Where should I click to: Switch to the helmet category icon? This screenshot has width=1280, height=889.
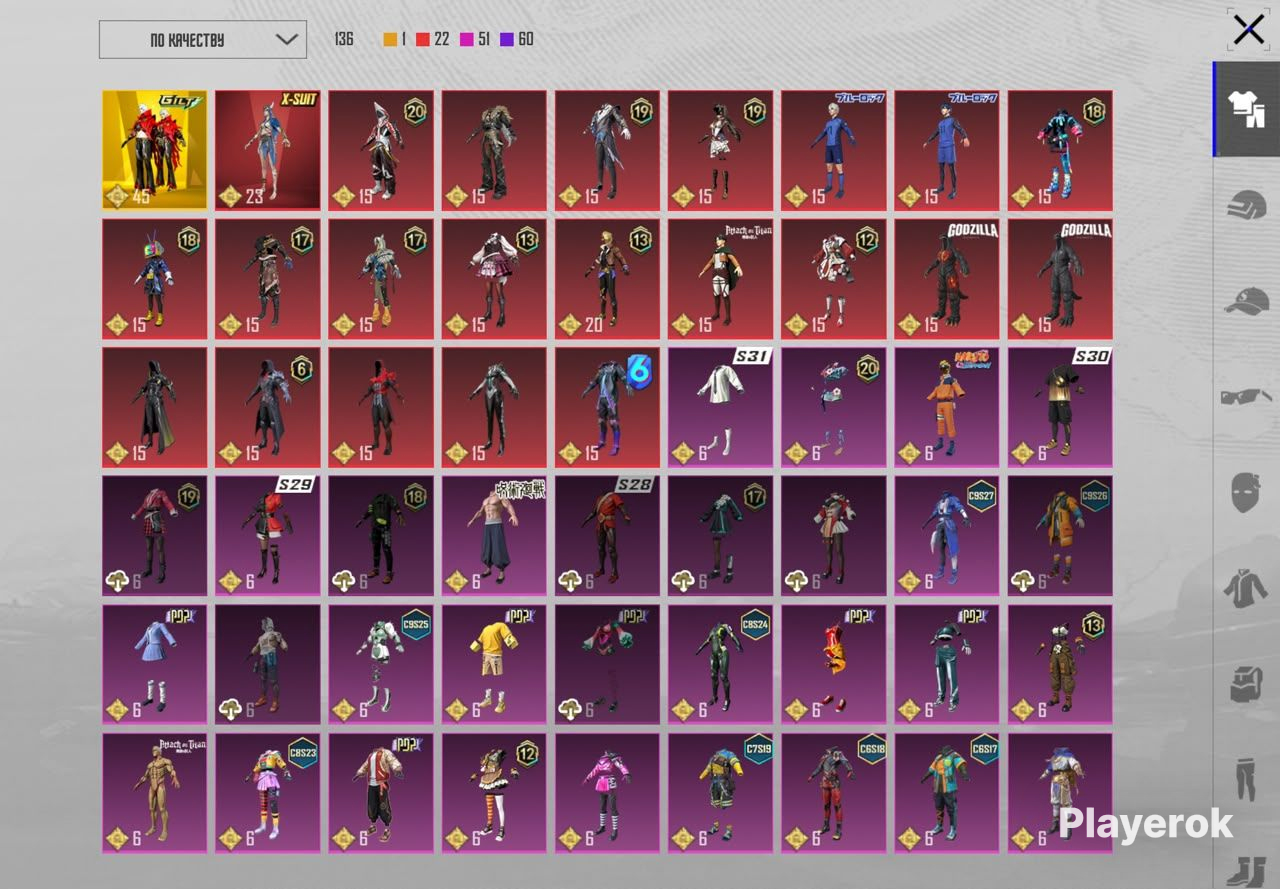pos(1246,205)
